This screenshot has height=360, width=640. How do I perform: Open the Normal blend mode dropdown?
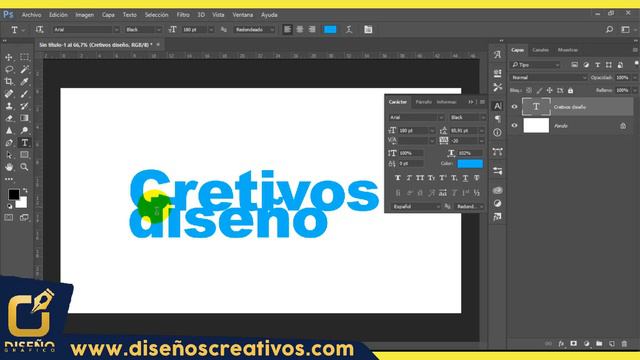(548, 78)
